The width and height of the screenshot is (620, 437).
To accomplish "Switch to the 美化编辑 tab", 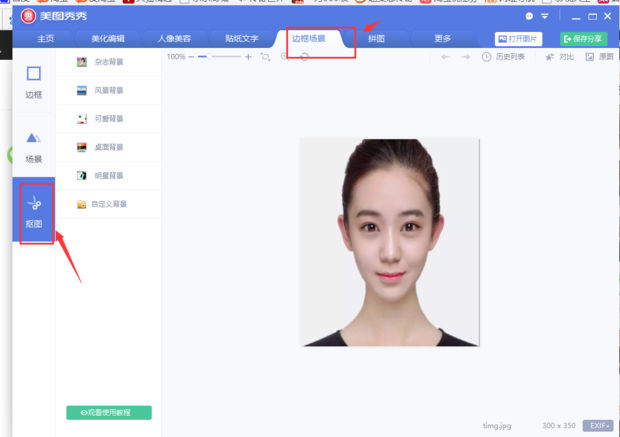I will click(x=108, y=39).
